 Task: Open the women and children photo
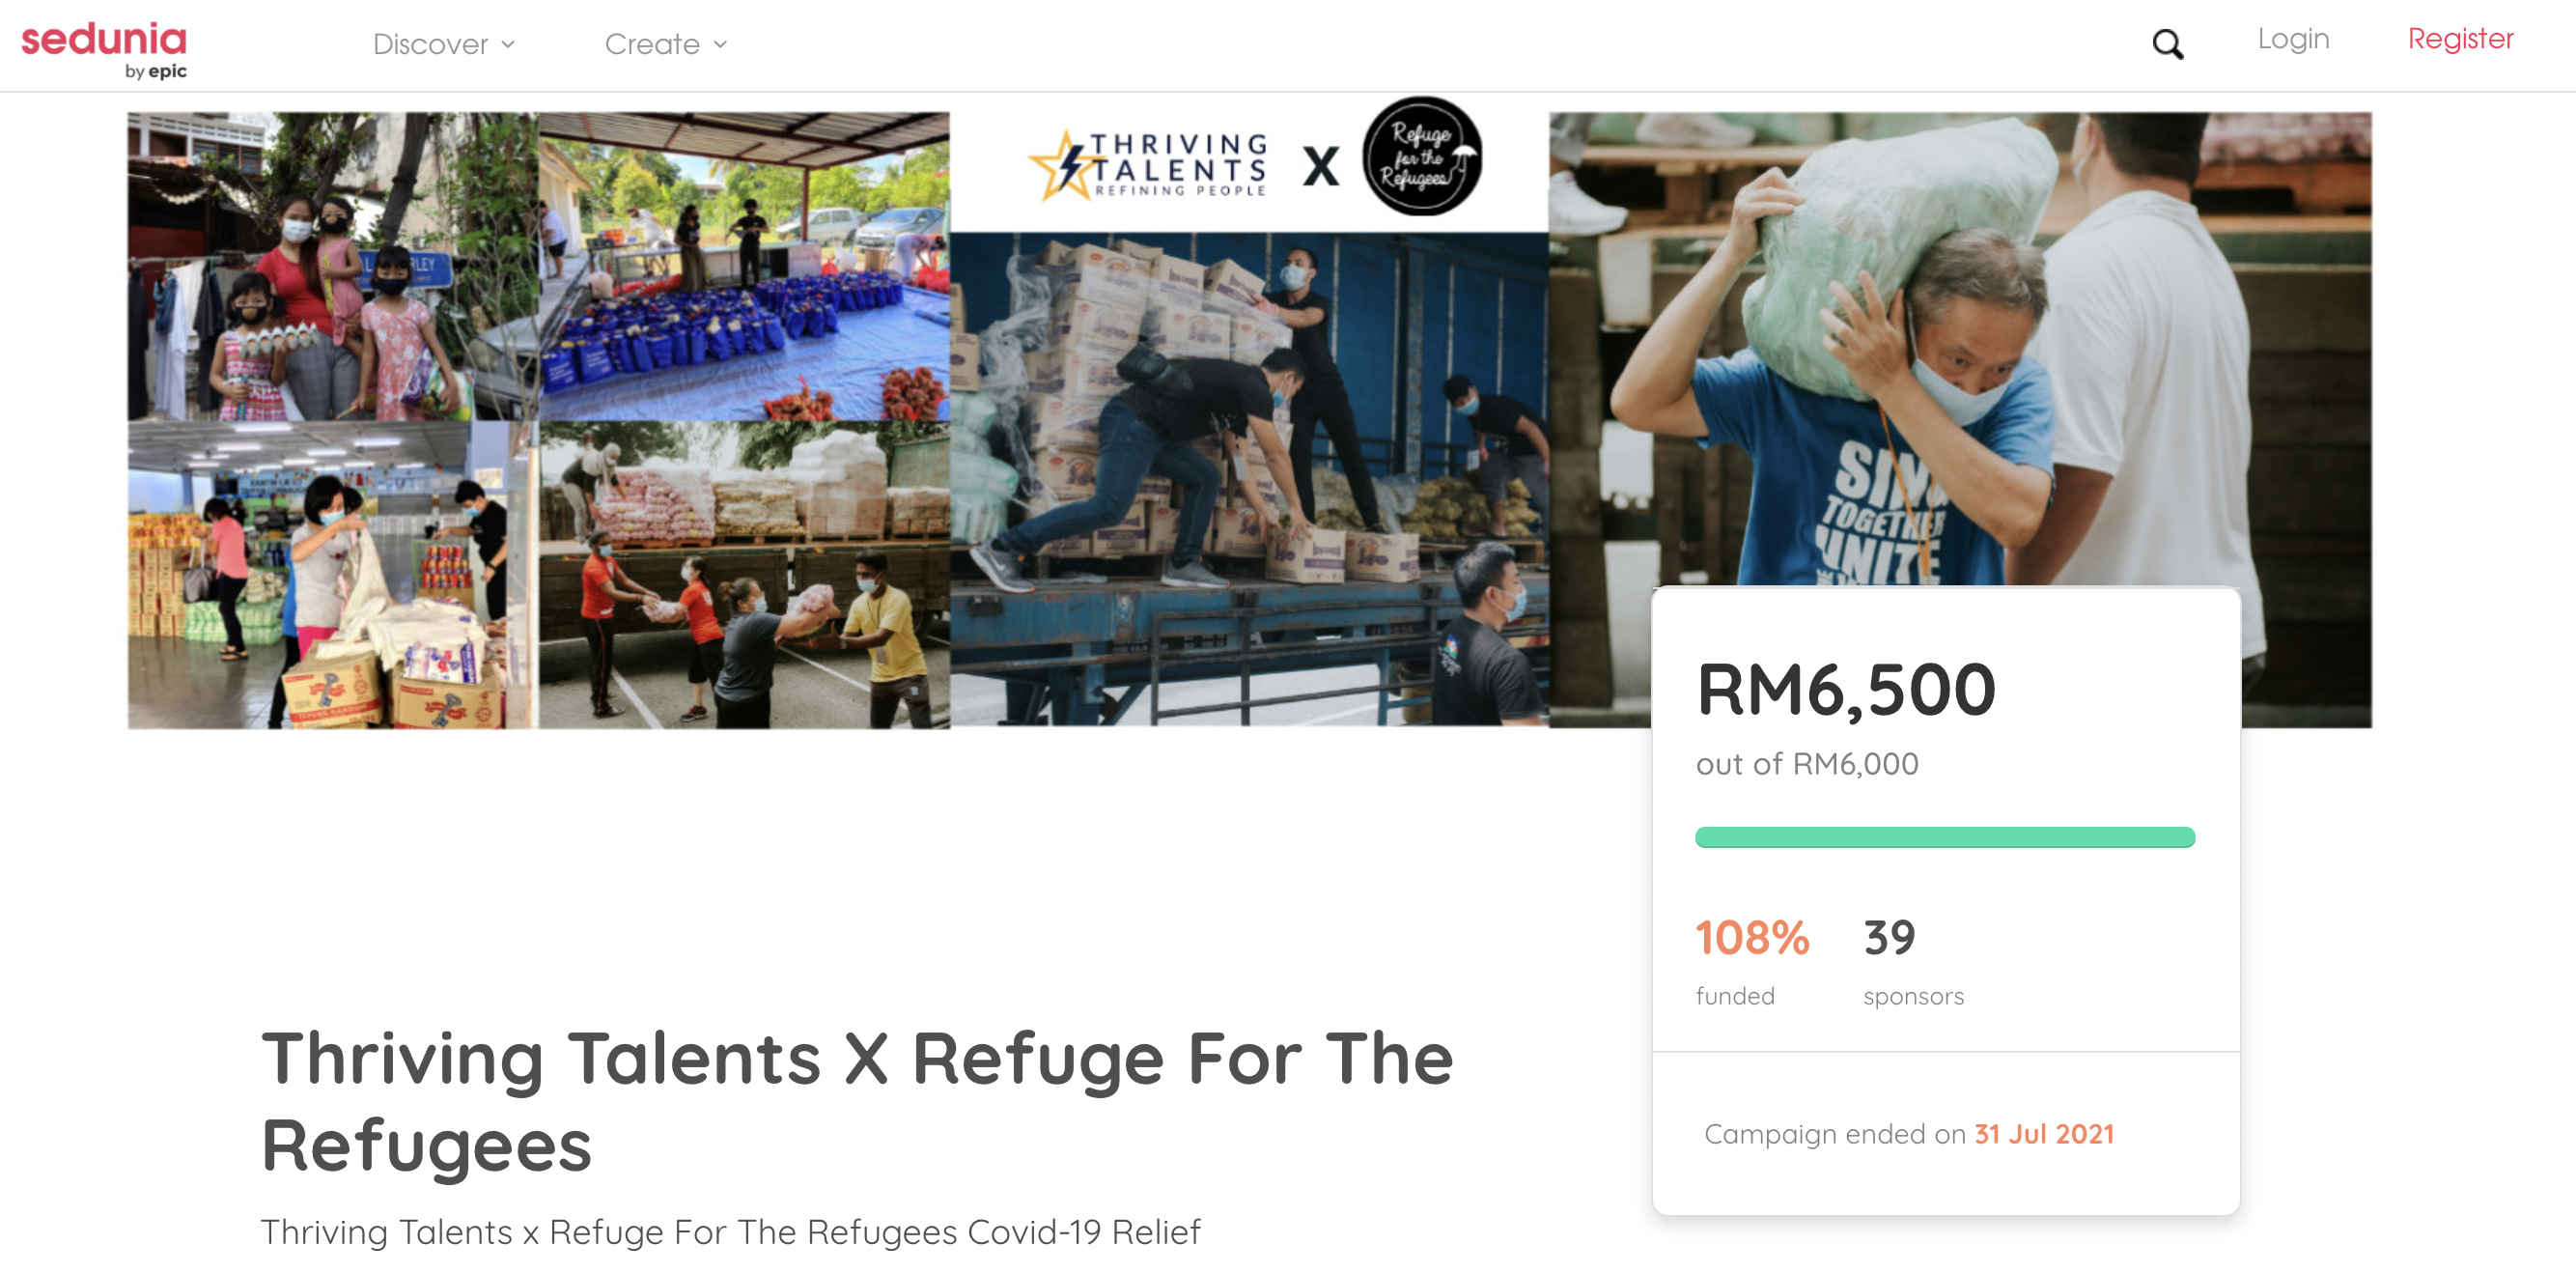(333, 266)
